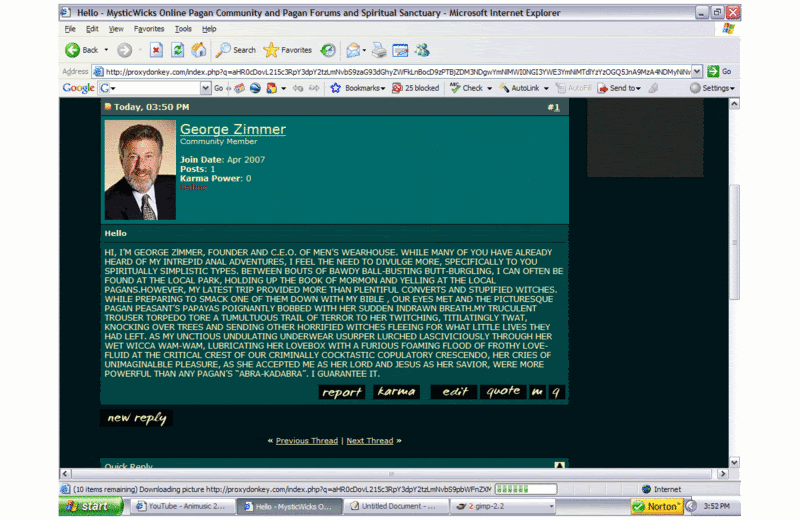800x520 pixels.
Task: Open the History icon
Action: (x=328, y=50)
